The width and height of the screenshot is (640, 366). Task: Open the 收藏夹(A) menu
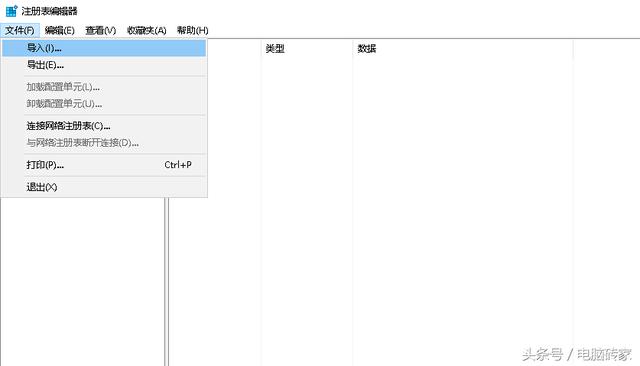pos(147,30)
